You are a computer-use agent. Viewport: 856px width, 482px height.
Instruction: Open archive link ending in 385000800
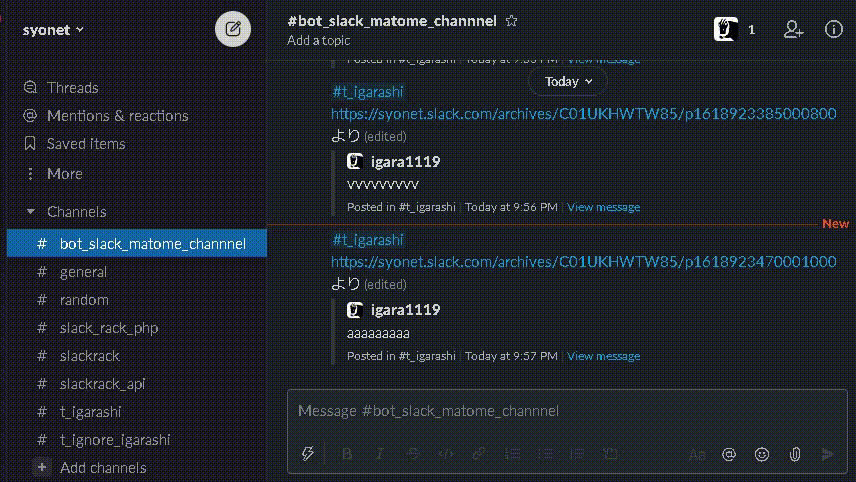584,114
